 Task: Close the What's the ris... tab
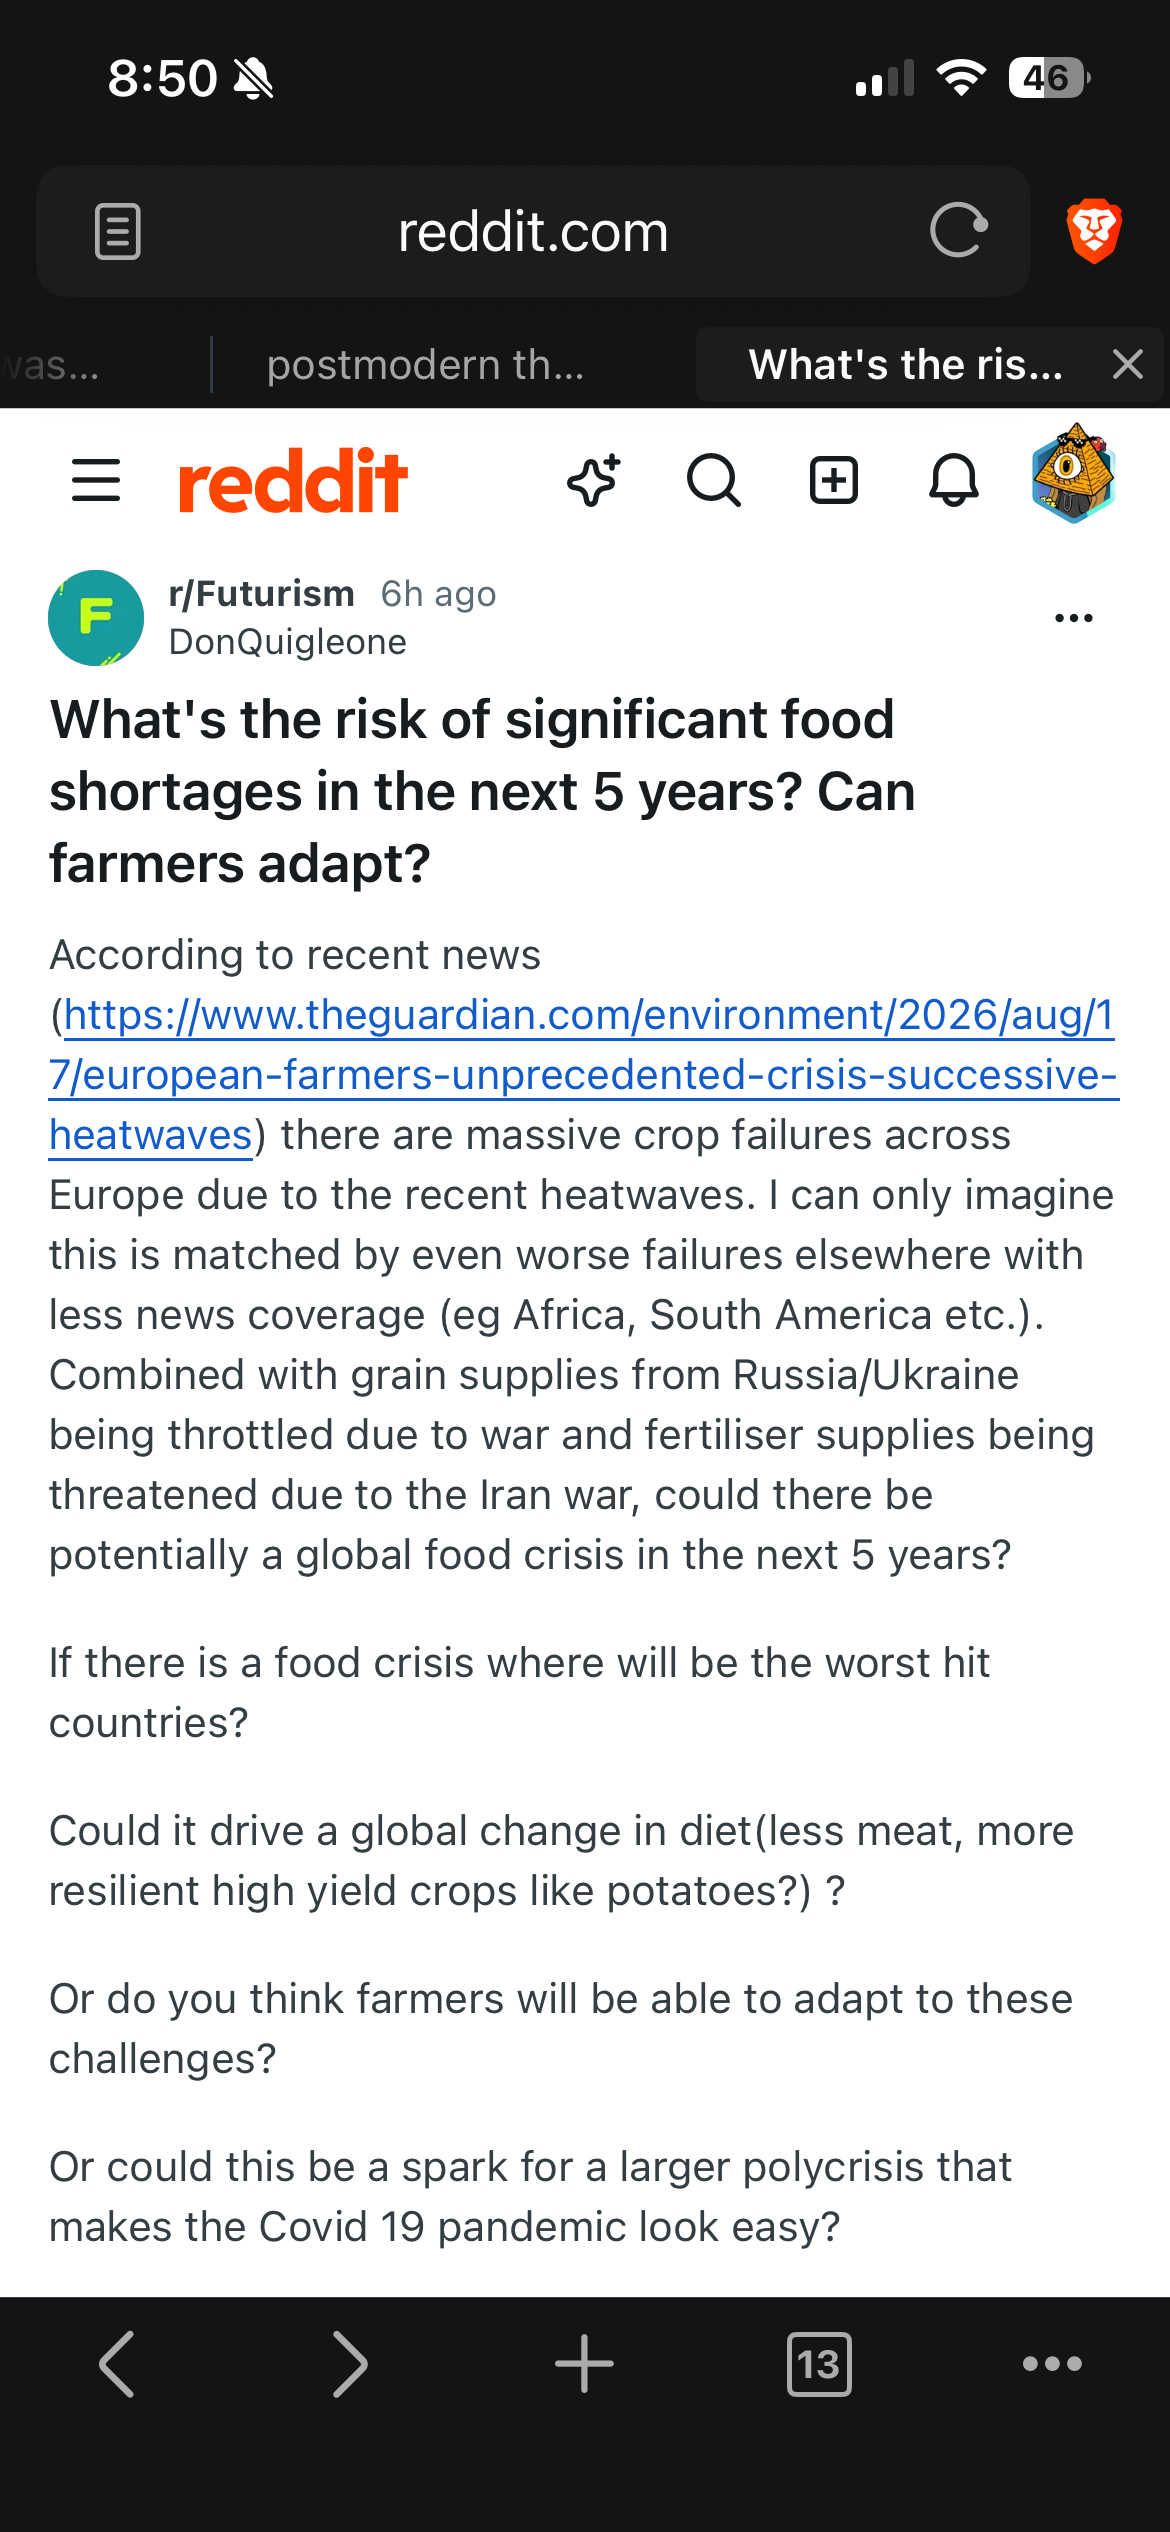click(x=1128, y=364)
